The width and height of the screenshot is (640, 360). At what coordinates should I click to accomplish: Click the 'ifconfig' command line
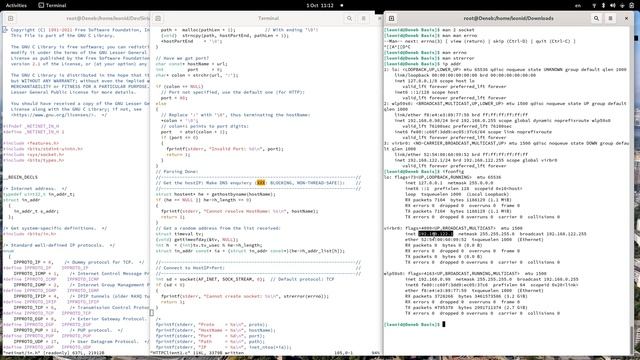pos(424,171)
